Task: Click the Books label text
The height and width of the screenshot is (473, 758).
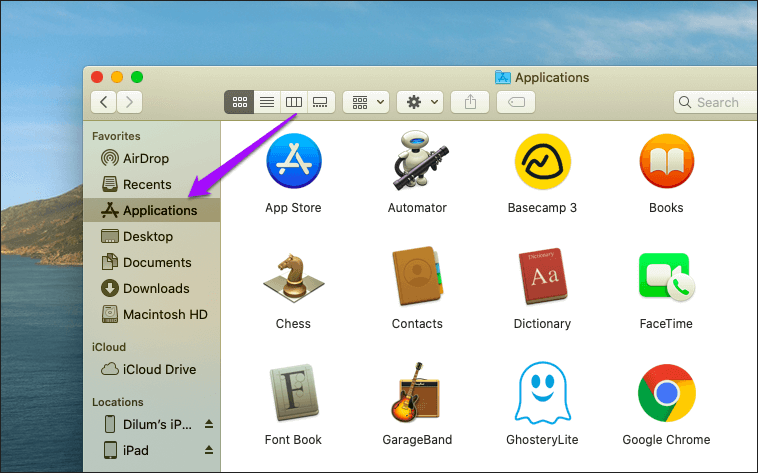Action: click(666, 208)
